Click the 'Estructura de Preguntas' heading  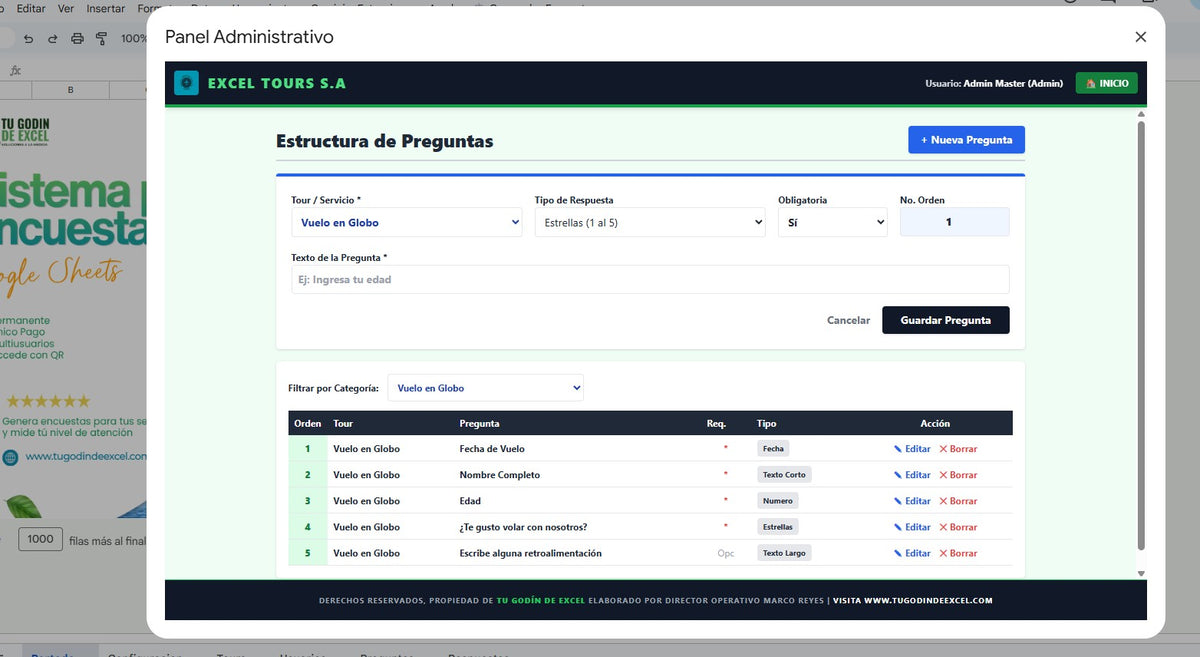point(385,141)
